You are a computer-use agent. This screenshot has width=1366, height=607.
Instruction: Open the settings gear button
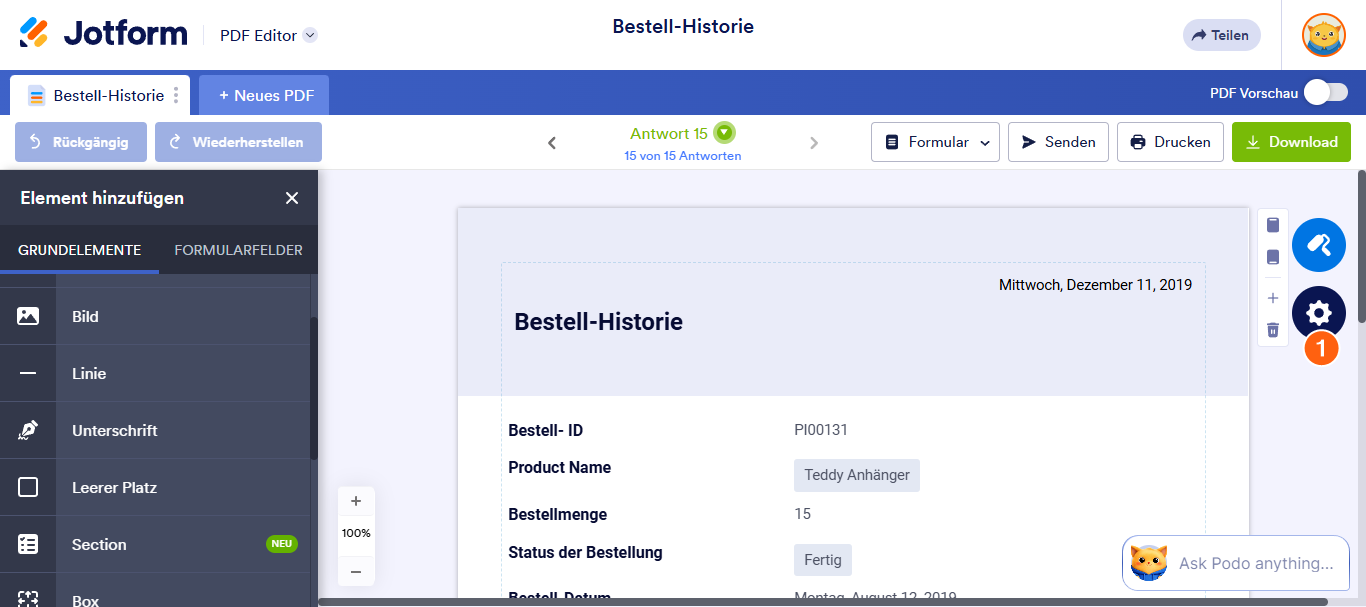(x=1319, y=313)
